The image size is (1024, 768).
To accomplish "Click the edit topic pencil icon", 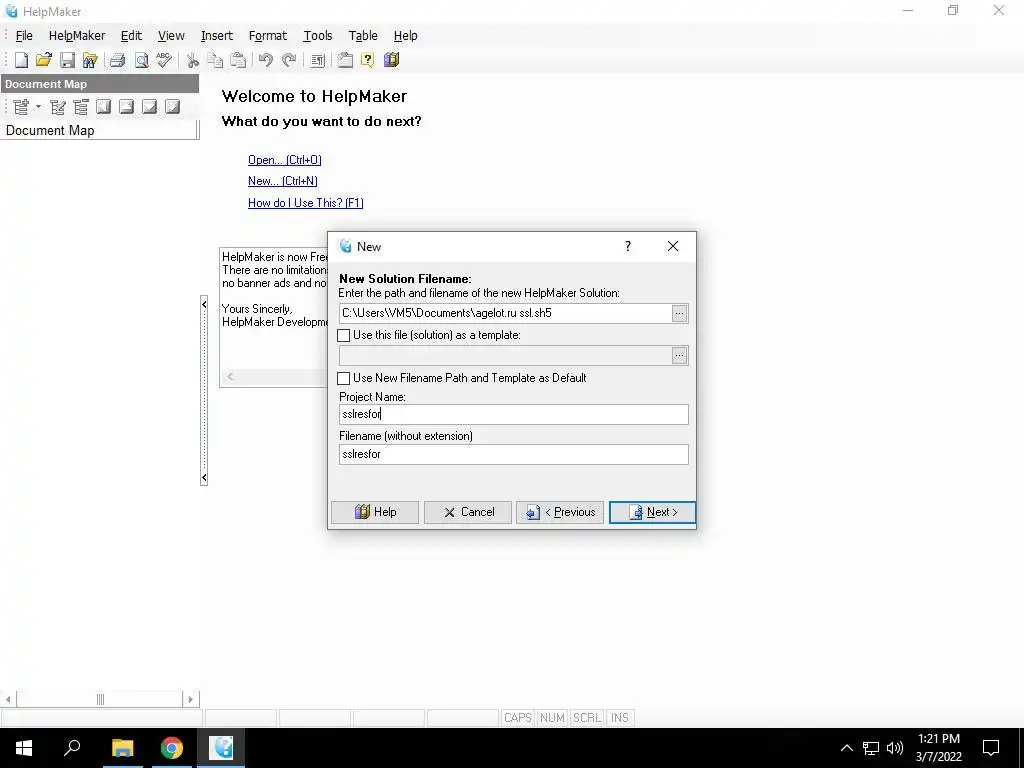I will coord(57,106).
